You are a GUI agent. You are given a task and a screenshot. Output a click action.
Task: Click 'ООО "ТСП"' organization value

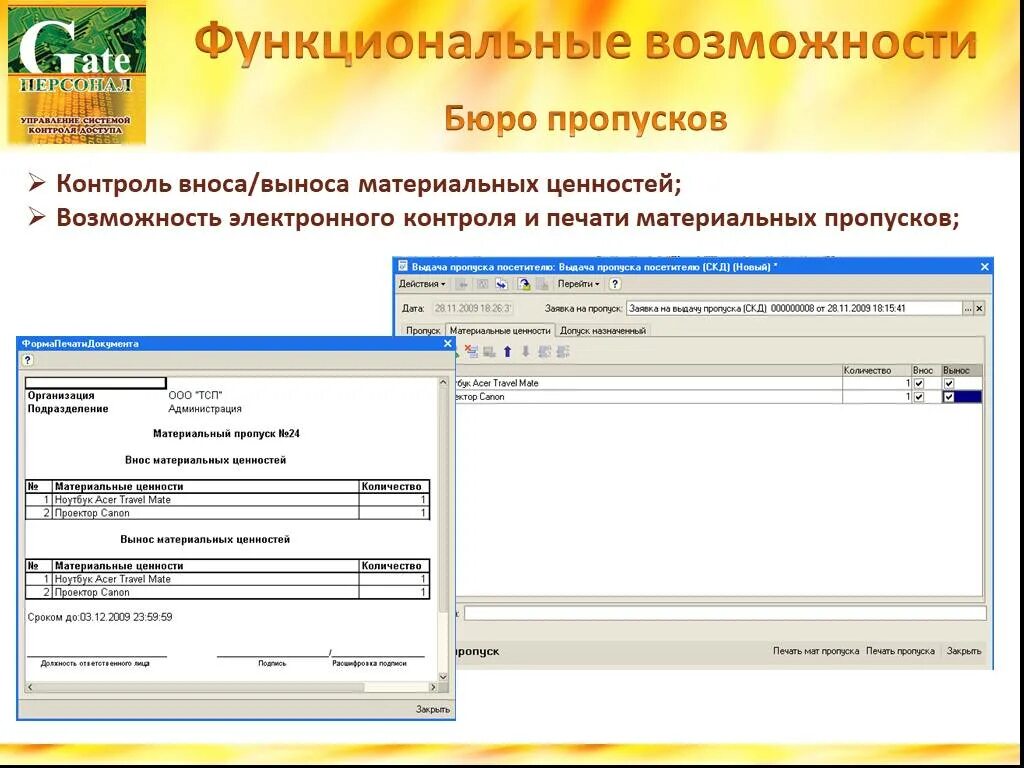195,396
